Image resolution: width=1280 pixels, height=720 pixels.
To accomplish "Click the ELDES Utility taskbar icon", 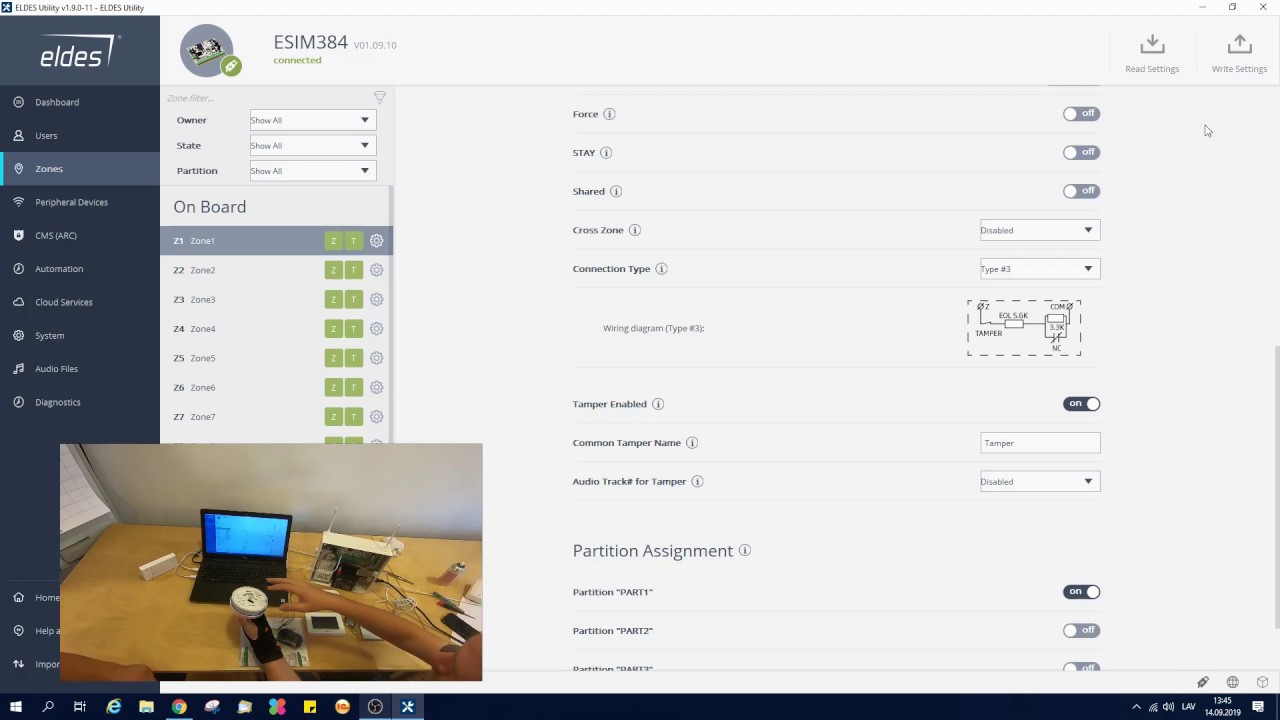I will pos(408,707).
